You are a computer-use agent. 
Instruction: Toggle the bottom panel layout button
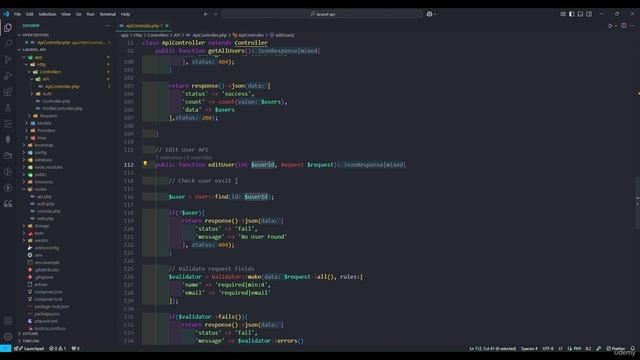pos(580,14)
